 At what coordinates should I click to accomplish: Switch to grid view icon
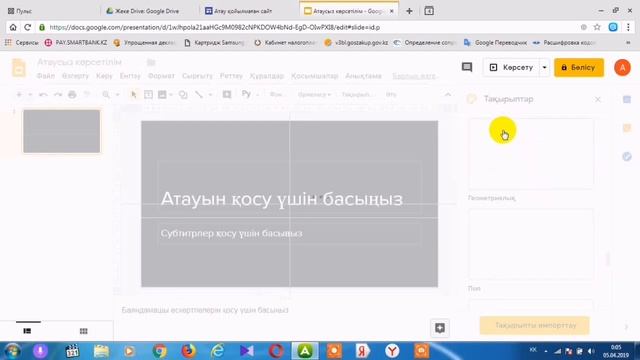tap(84, 331)
